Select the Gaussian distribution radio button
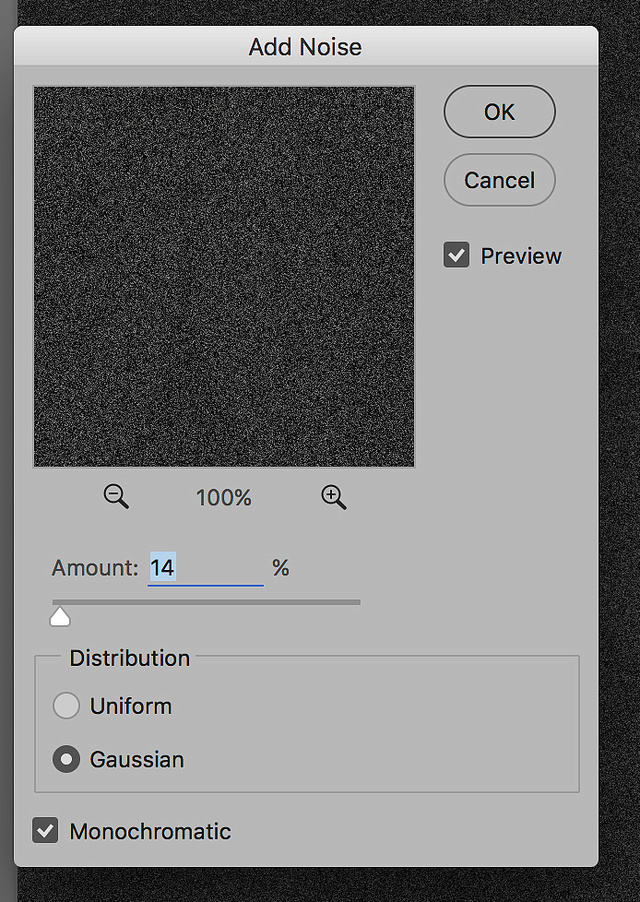 pos(66,759)
